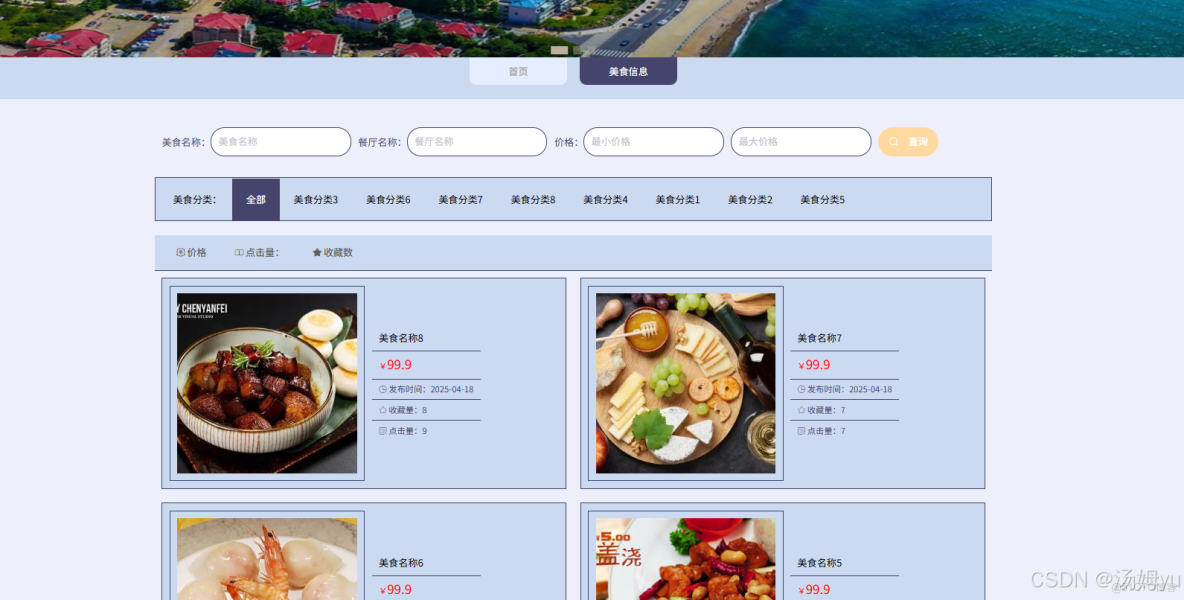Image resolution: width=1184 pixels, height=600 pixels.
Task: Select the 美食分类5 filter
Action: [822, 199]
